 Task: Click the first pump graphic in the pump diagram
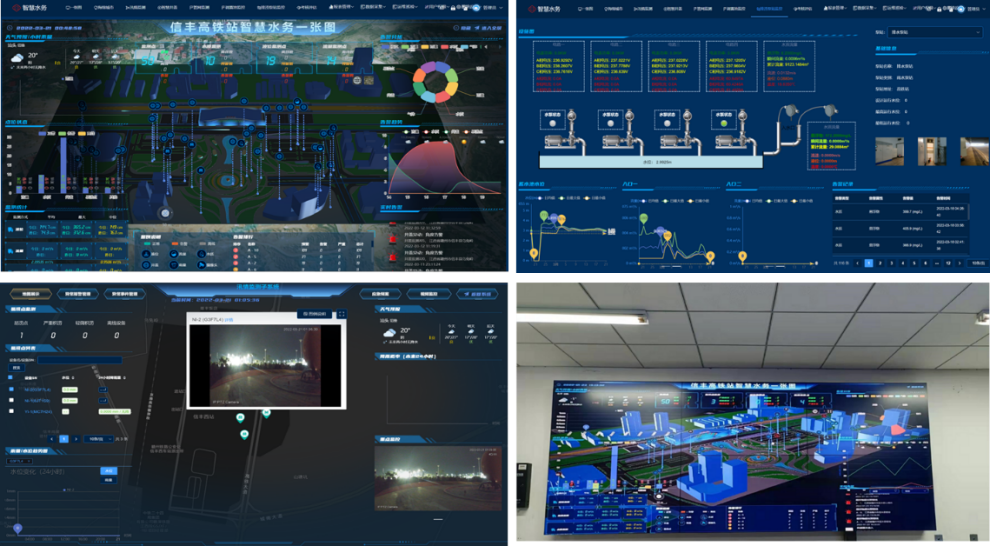pyautogui.click(x=563, y=135)
